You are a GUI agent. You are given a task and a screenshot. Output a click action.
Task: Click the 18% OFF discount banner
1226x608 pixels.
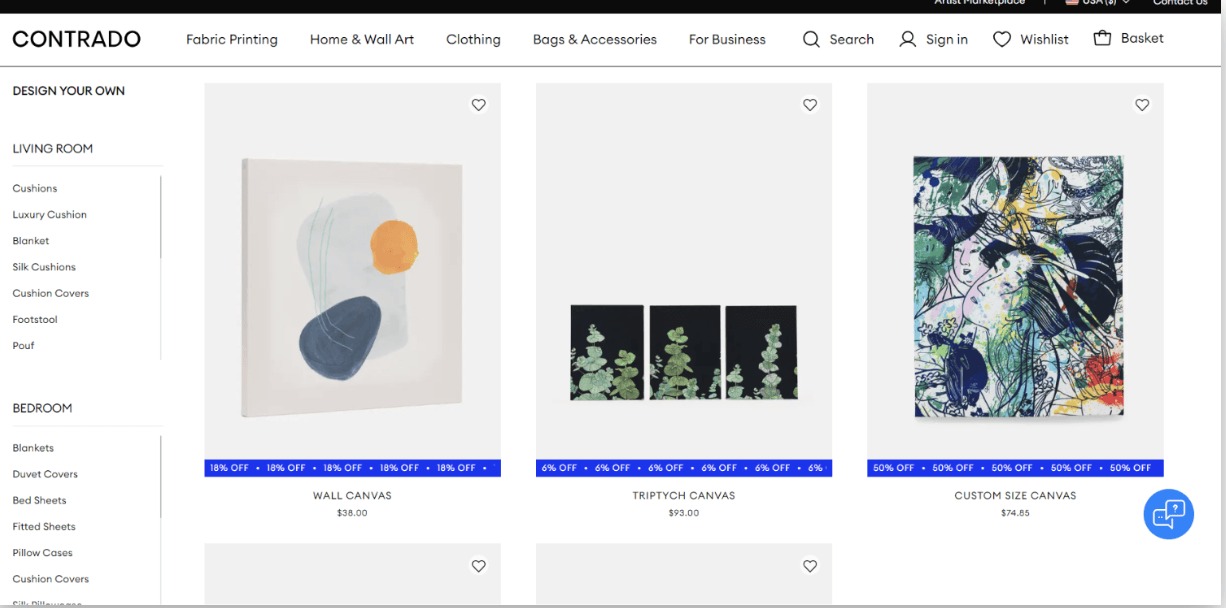352,468
